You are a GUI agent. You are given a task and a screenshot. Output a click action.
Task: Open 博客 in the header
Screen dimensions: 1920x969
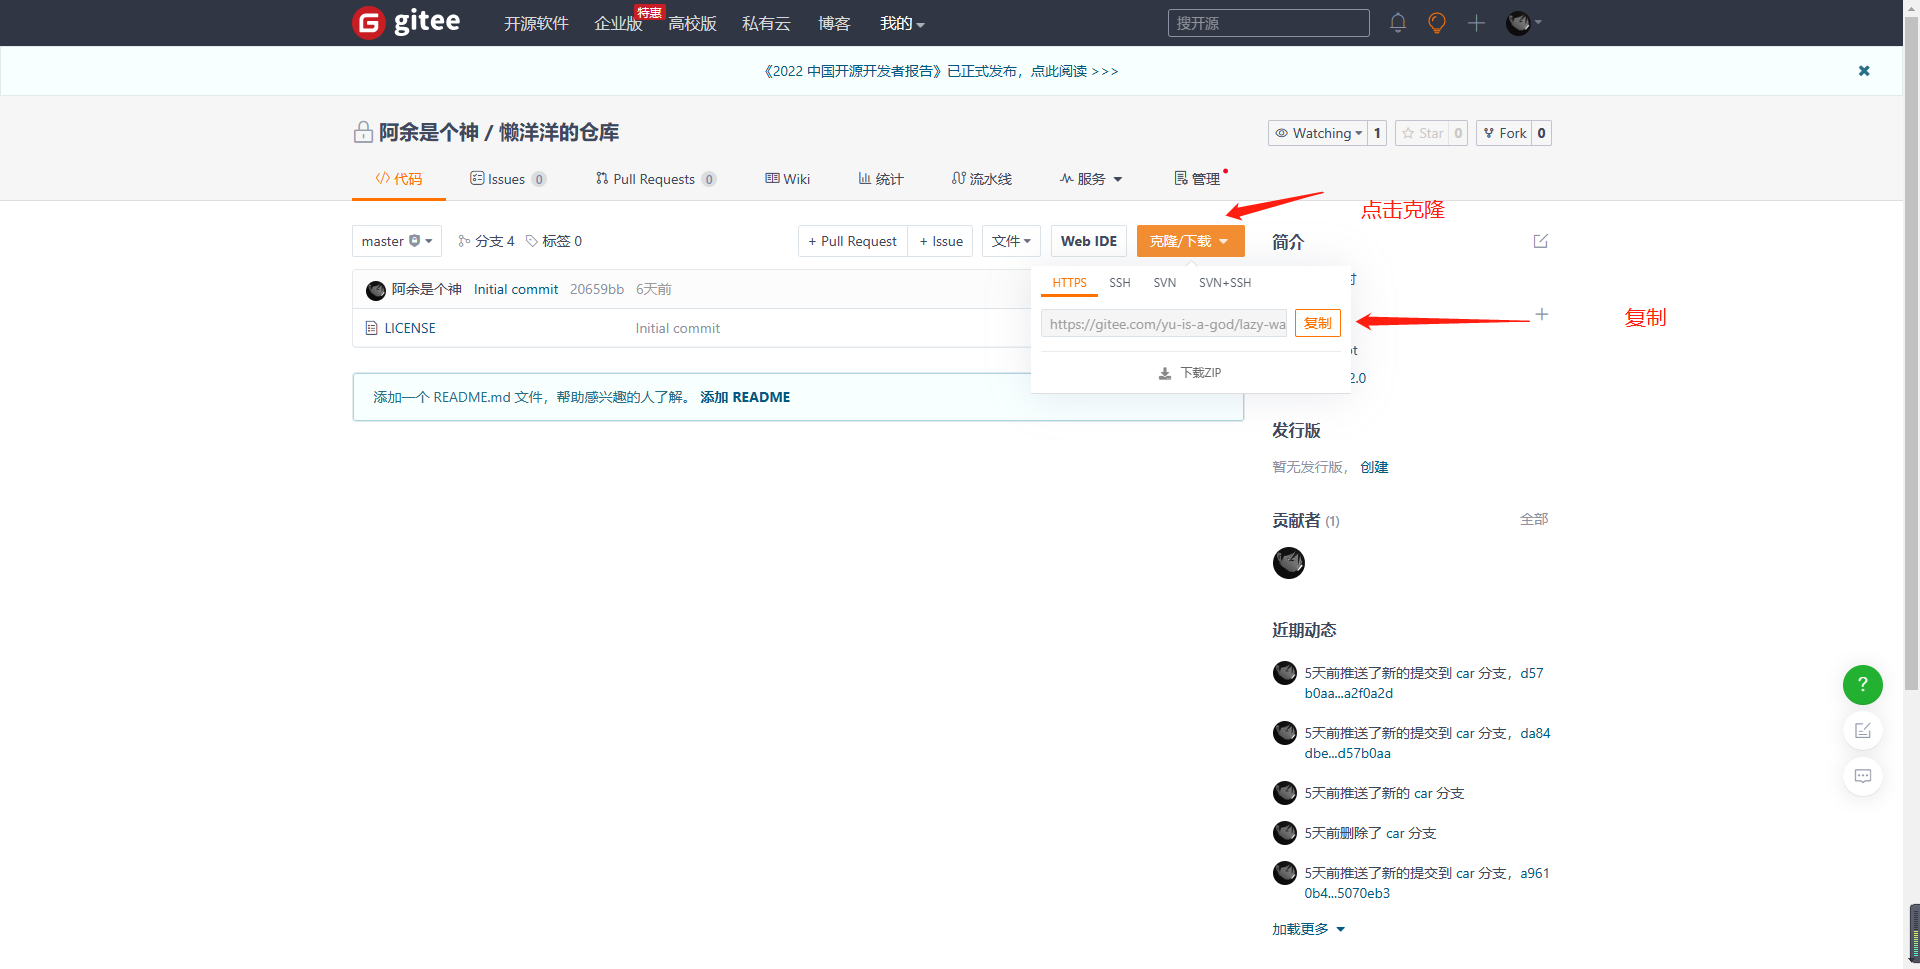834,23
